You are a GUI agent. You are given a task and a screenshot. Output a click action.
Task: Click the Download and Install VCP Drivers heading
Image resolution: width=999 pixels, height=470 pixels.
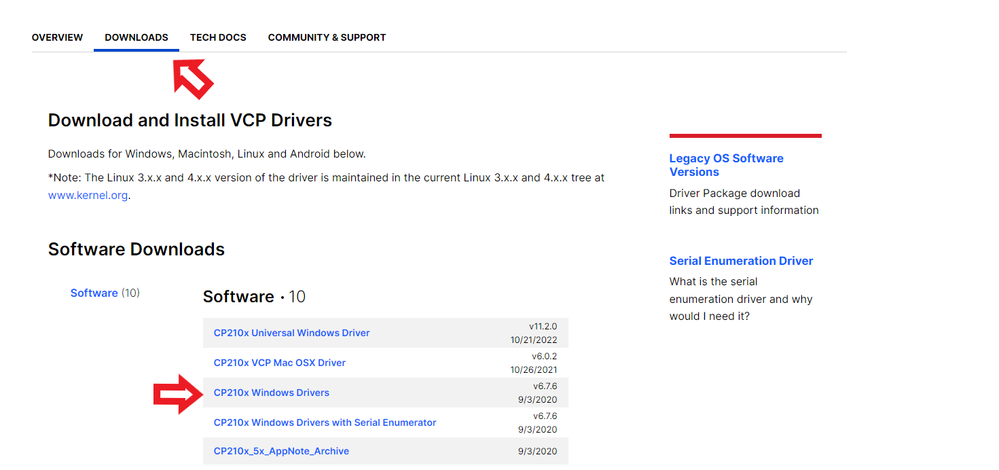pos(190,121)
